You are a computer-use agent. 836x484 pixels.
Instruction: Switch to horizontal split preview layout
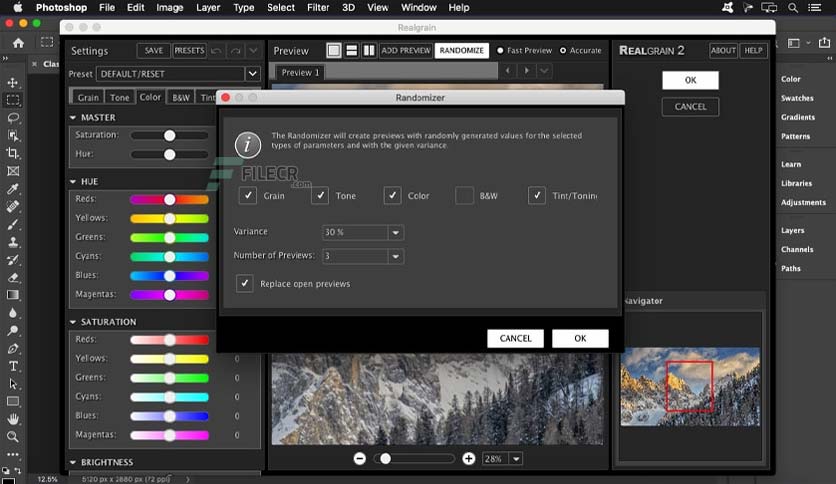(351, 50)
